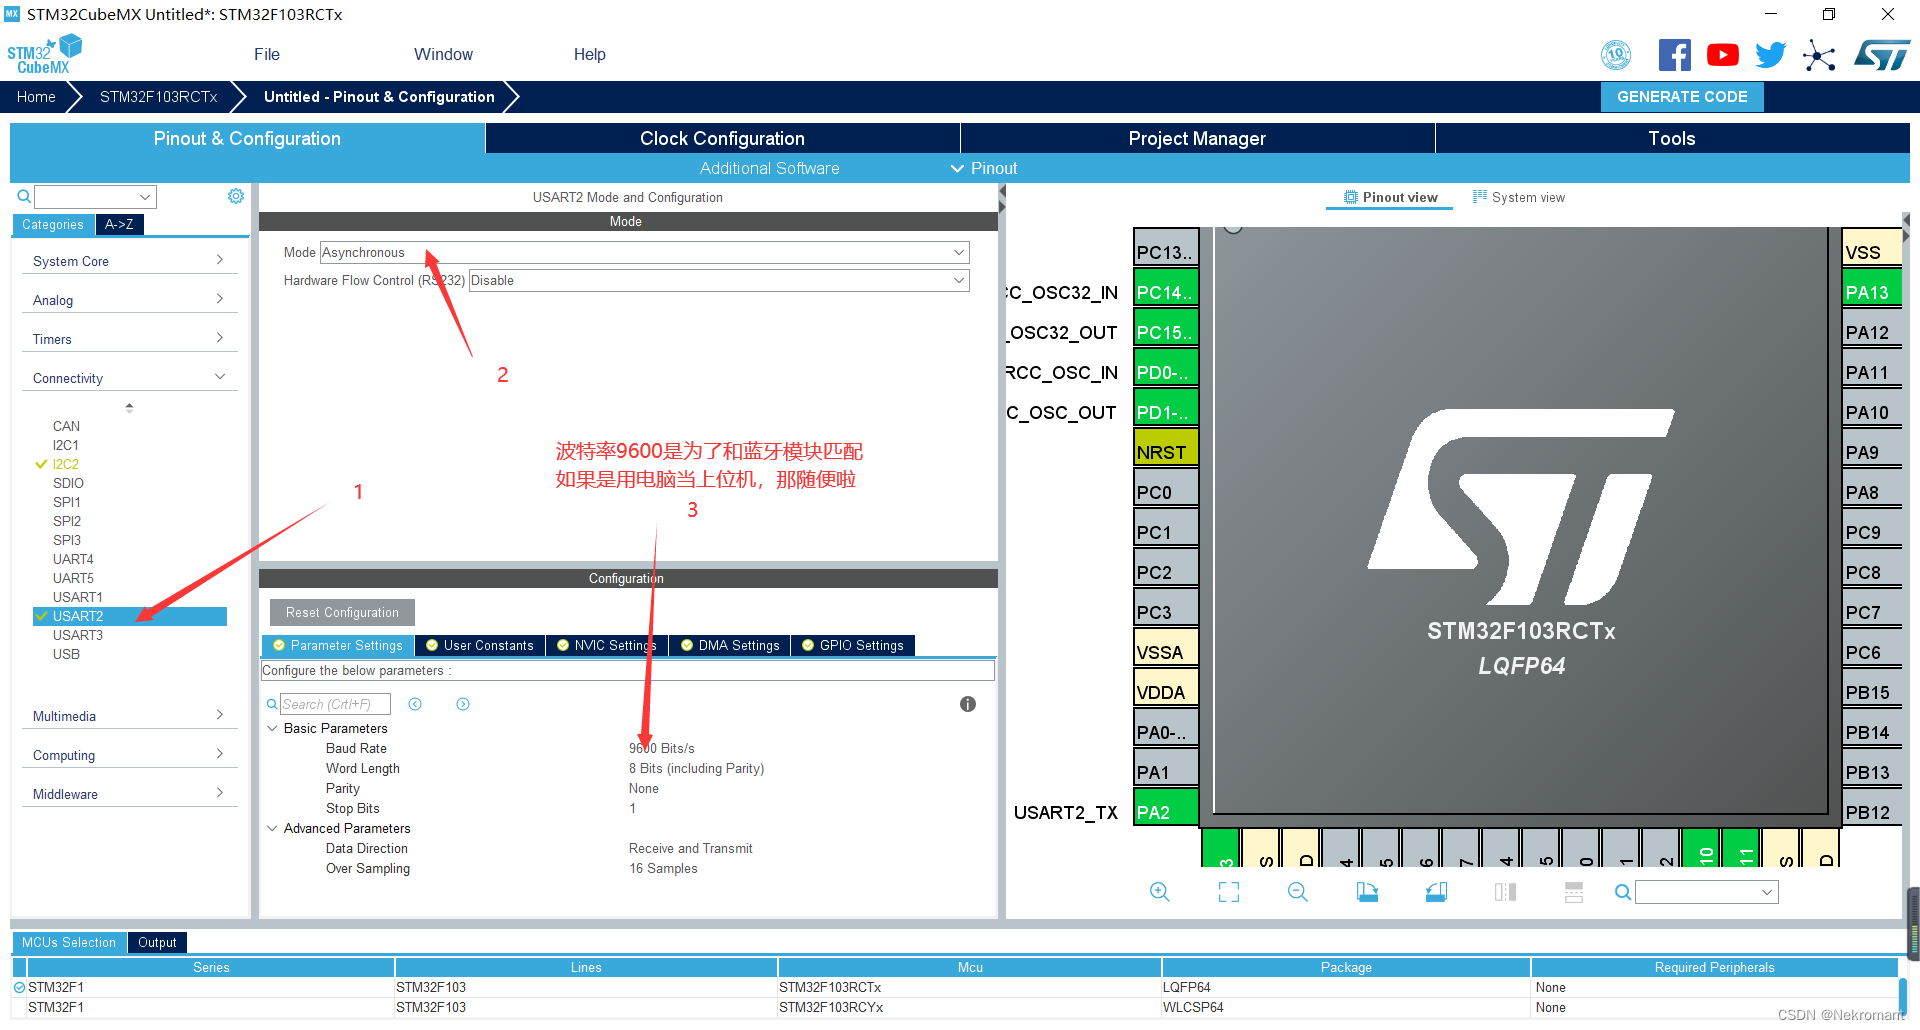Collapse the Connectivity category
Image resolution: width=1920 pixels, height=1030 pixels.
coord(129,378)
